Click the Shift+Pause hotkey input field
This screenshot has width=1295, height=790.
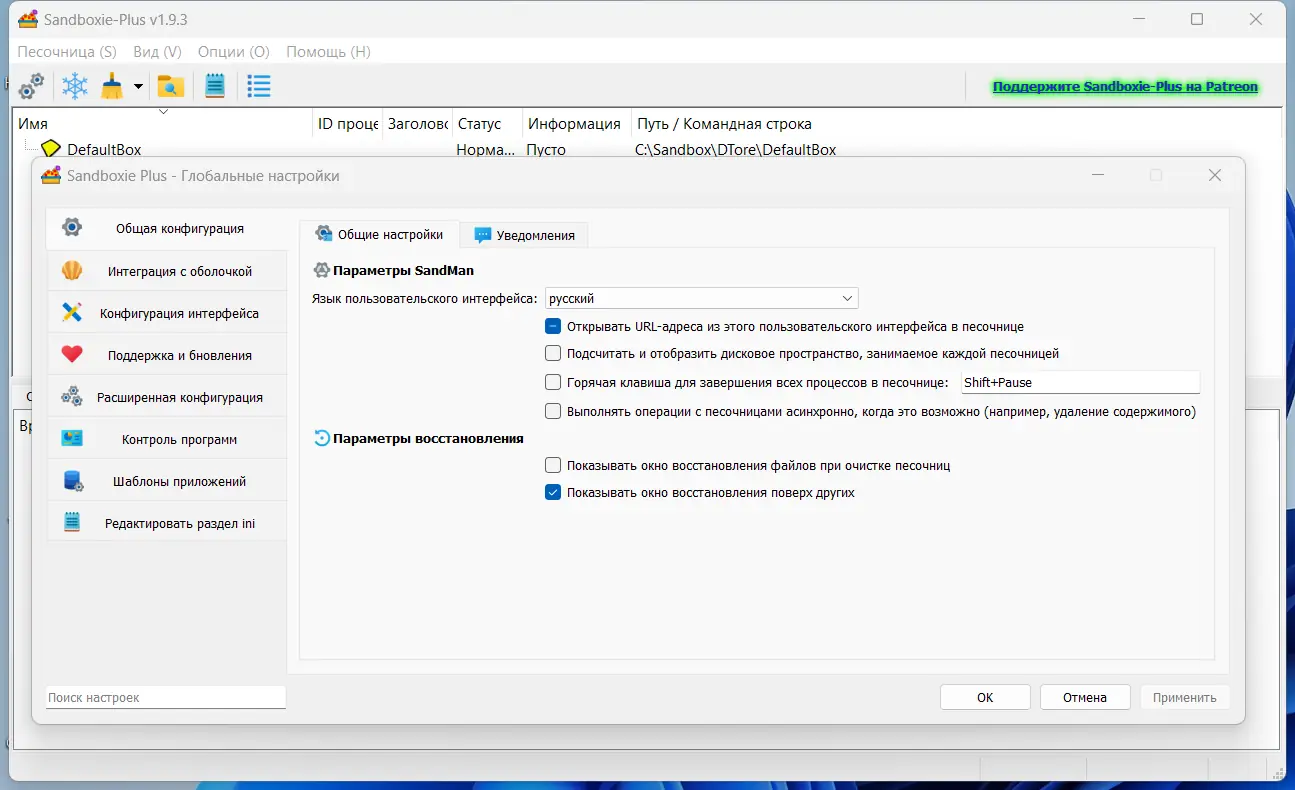tap(1079, 382)
